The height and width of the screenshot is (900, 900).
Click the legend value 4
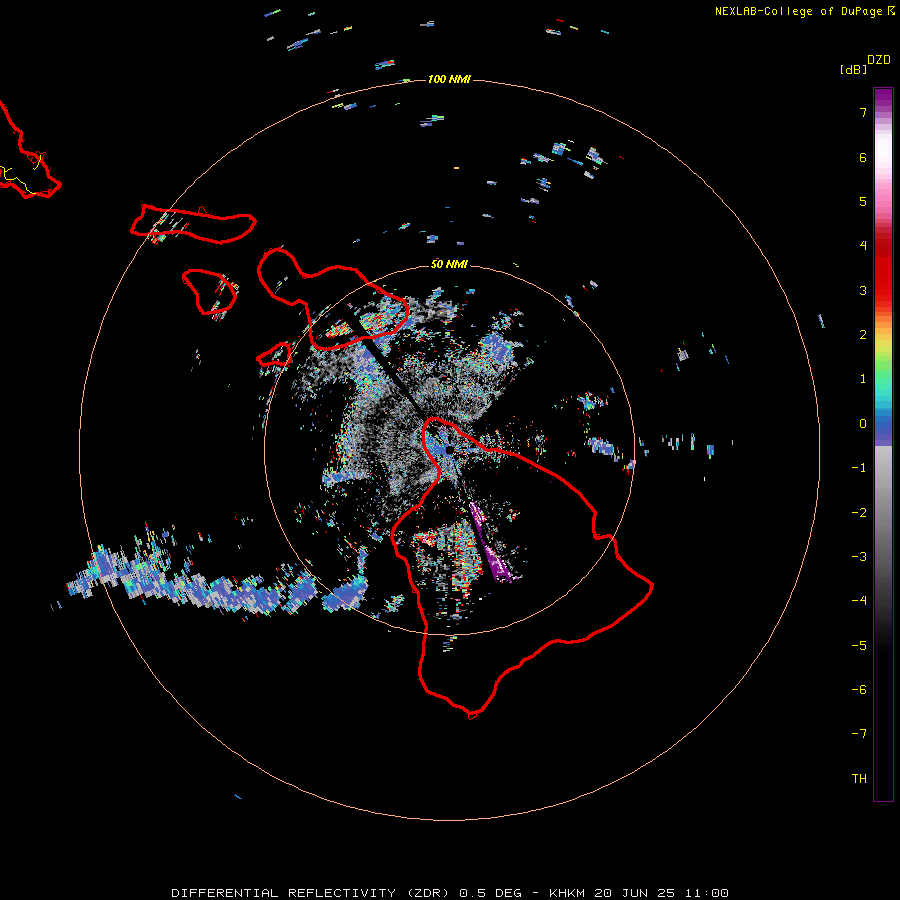point(863,246)
